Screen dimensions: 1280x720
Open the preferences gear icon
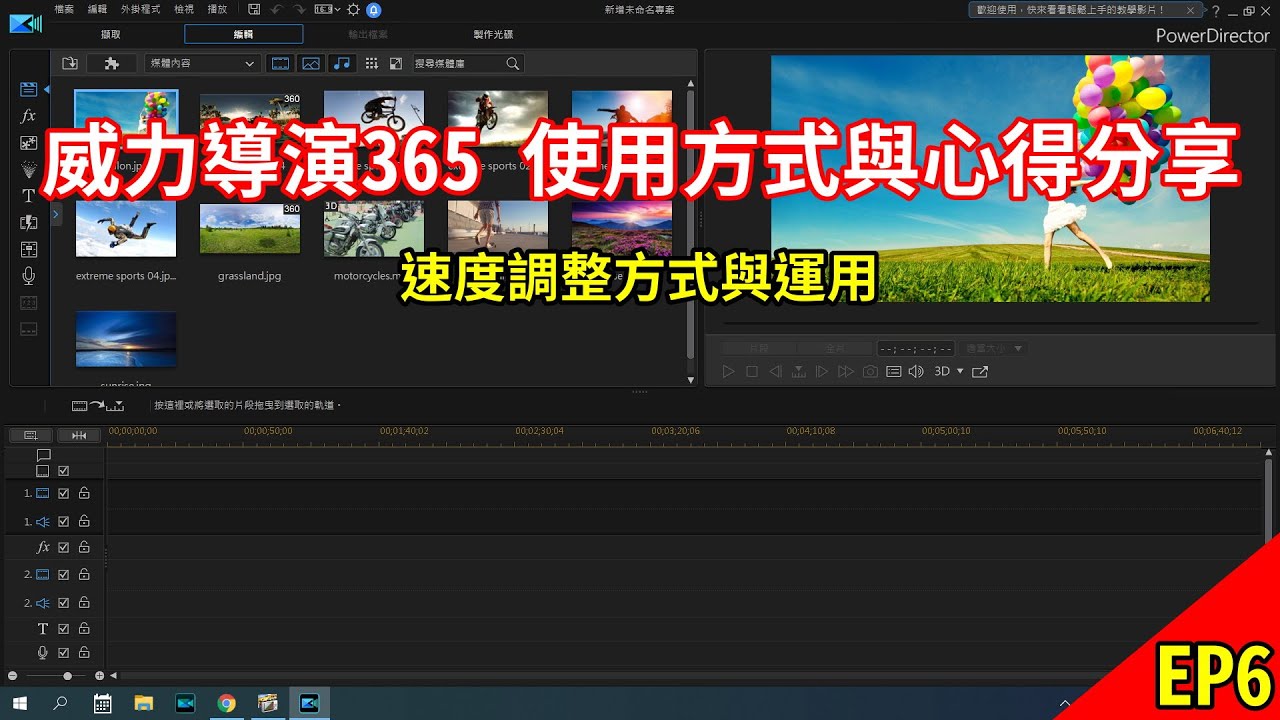pyautogui.click(x=353, y=9)
